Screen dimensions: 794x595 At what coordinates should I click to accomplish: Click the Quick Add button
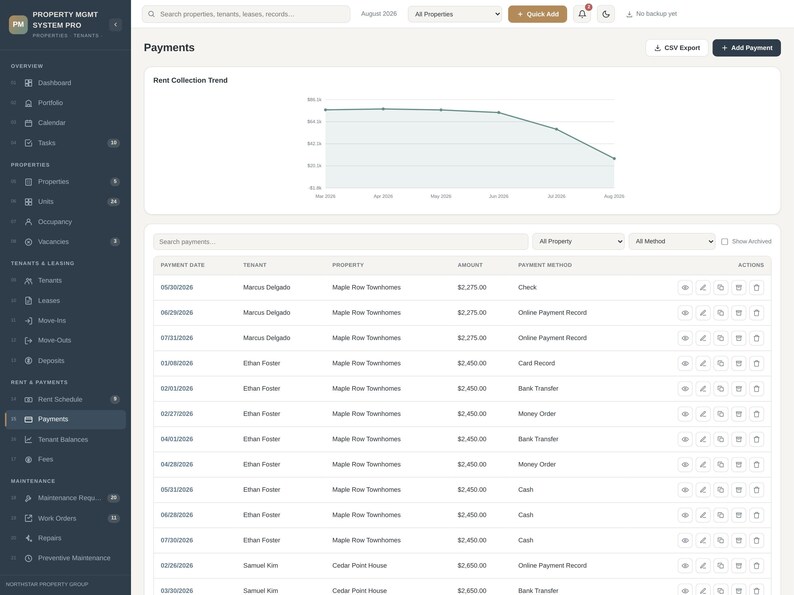537,14
